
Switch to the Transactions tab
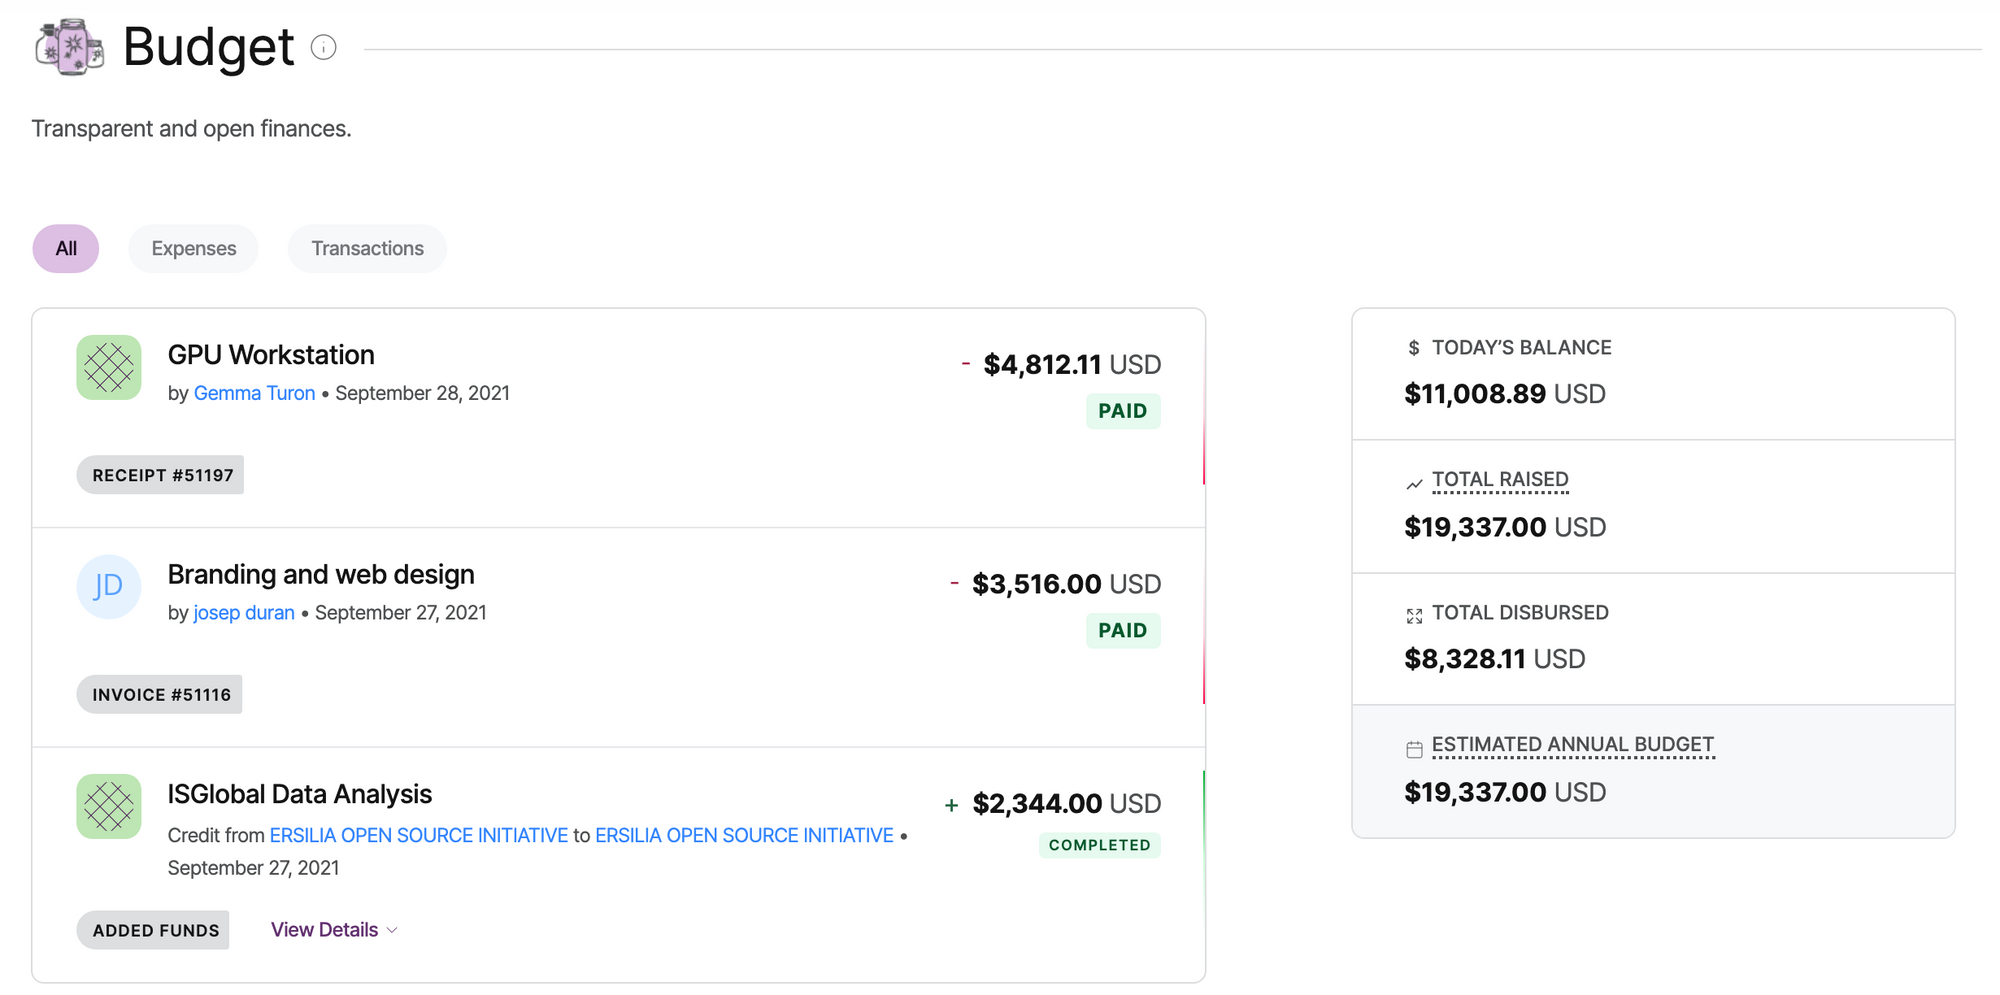pyautogui.click(x=367, y=249)
